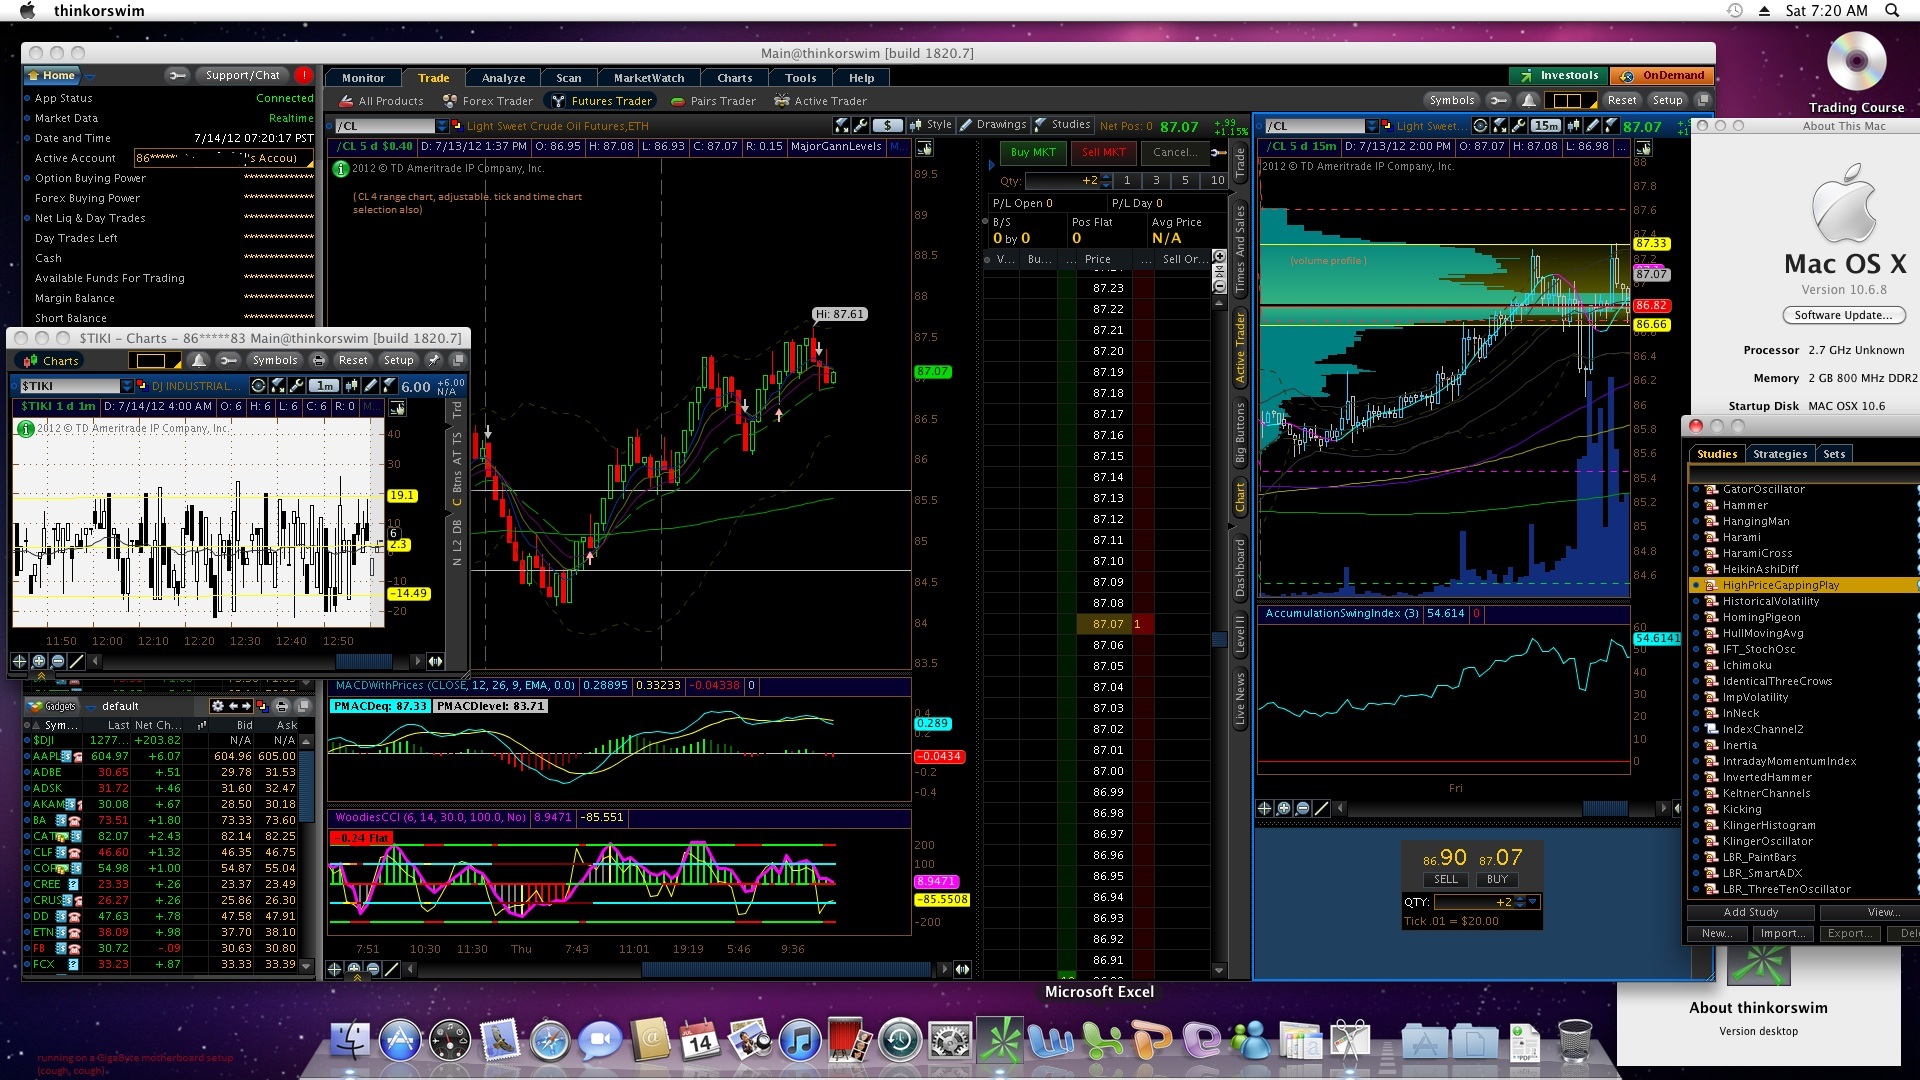Open the thinkorswim icon in the Dock
The image size is (1920, 1080).
(1000, 1041)
